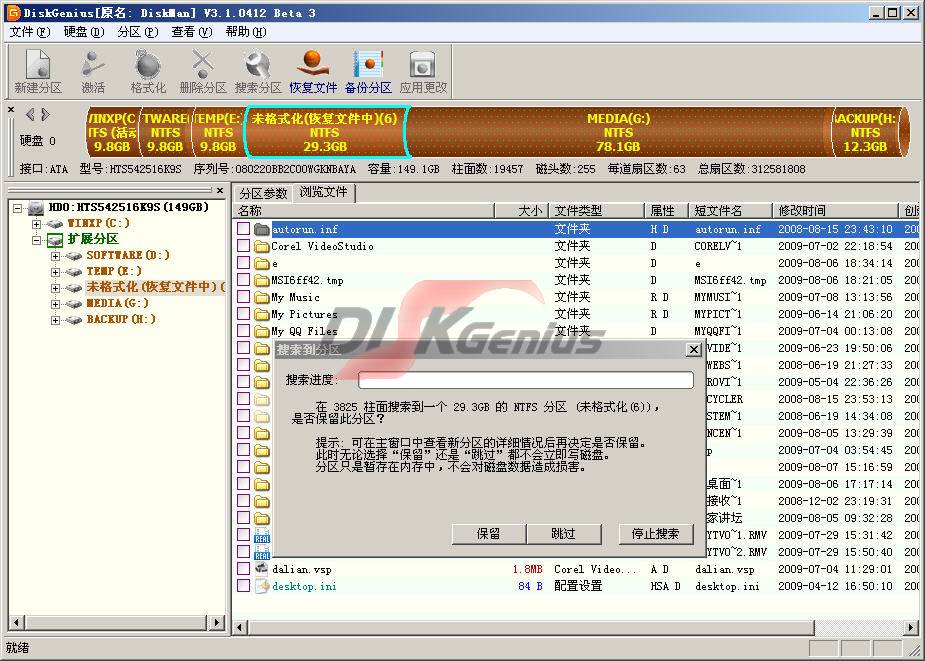Click the MSI6ff42.tmp folder icon
Viewport: 925px width, 661px height.
[x=262, y=280]
